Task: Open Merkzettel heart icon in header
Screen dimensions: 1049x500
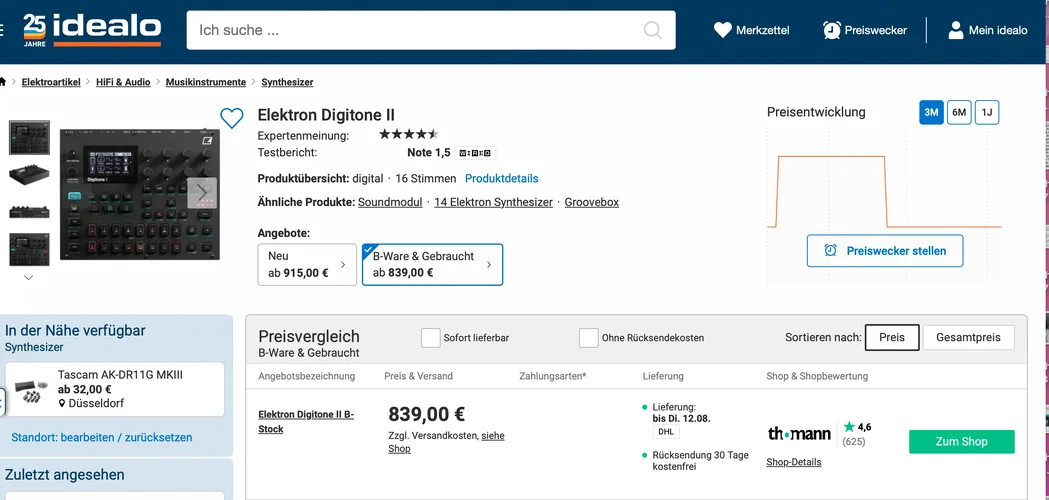Action: coord(722,30)
